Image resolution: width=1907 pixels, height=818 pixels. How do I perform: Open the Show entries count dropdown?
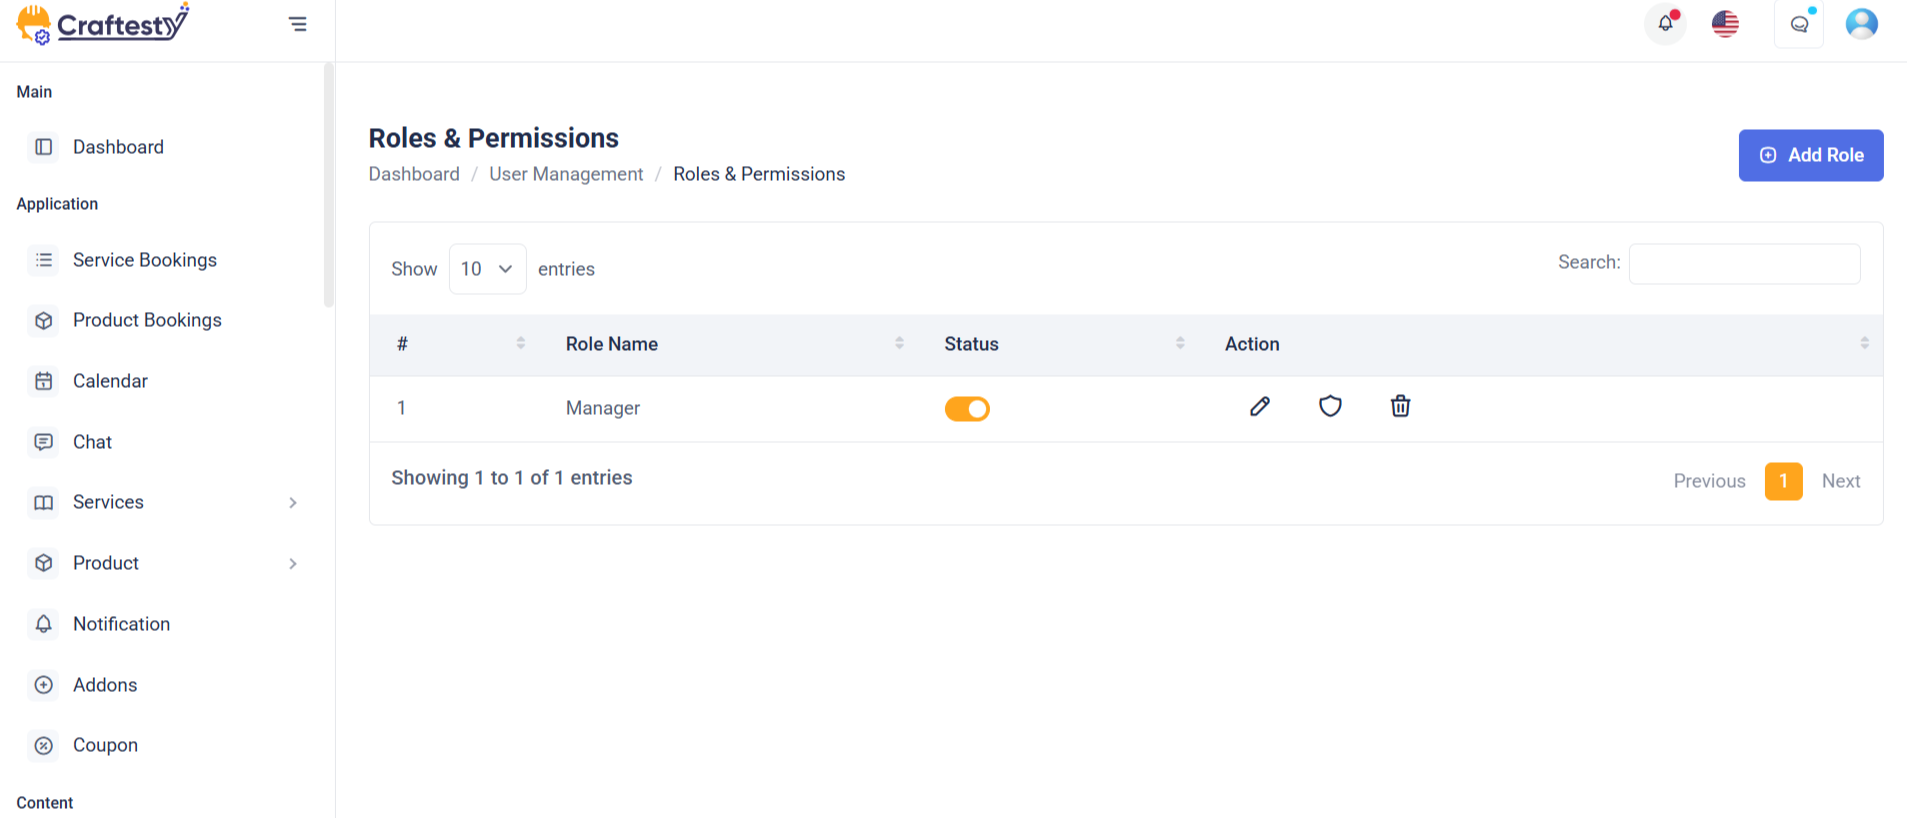click(488, 269)
